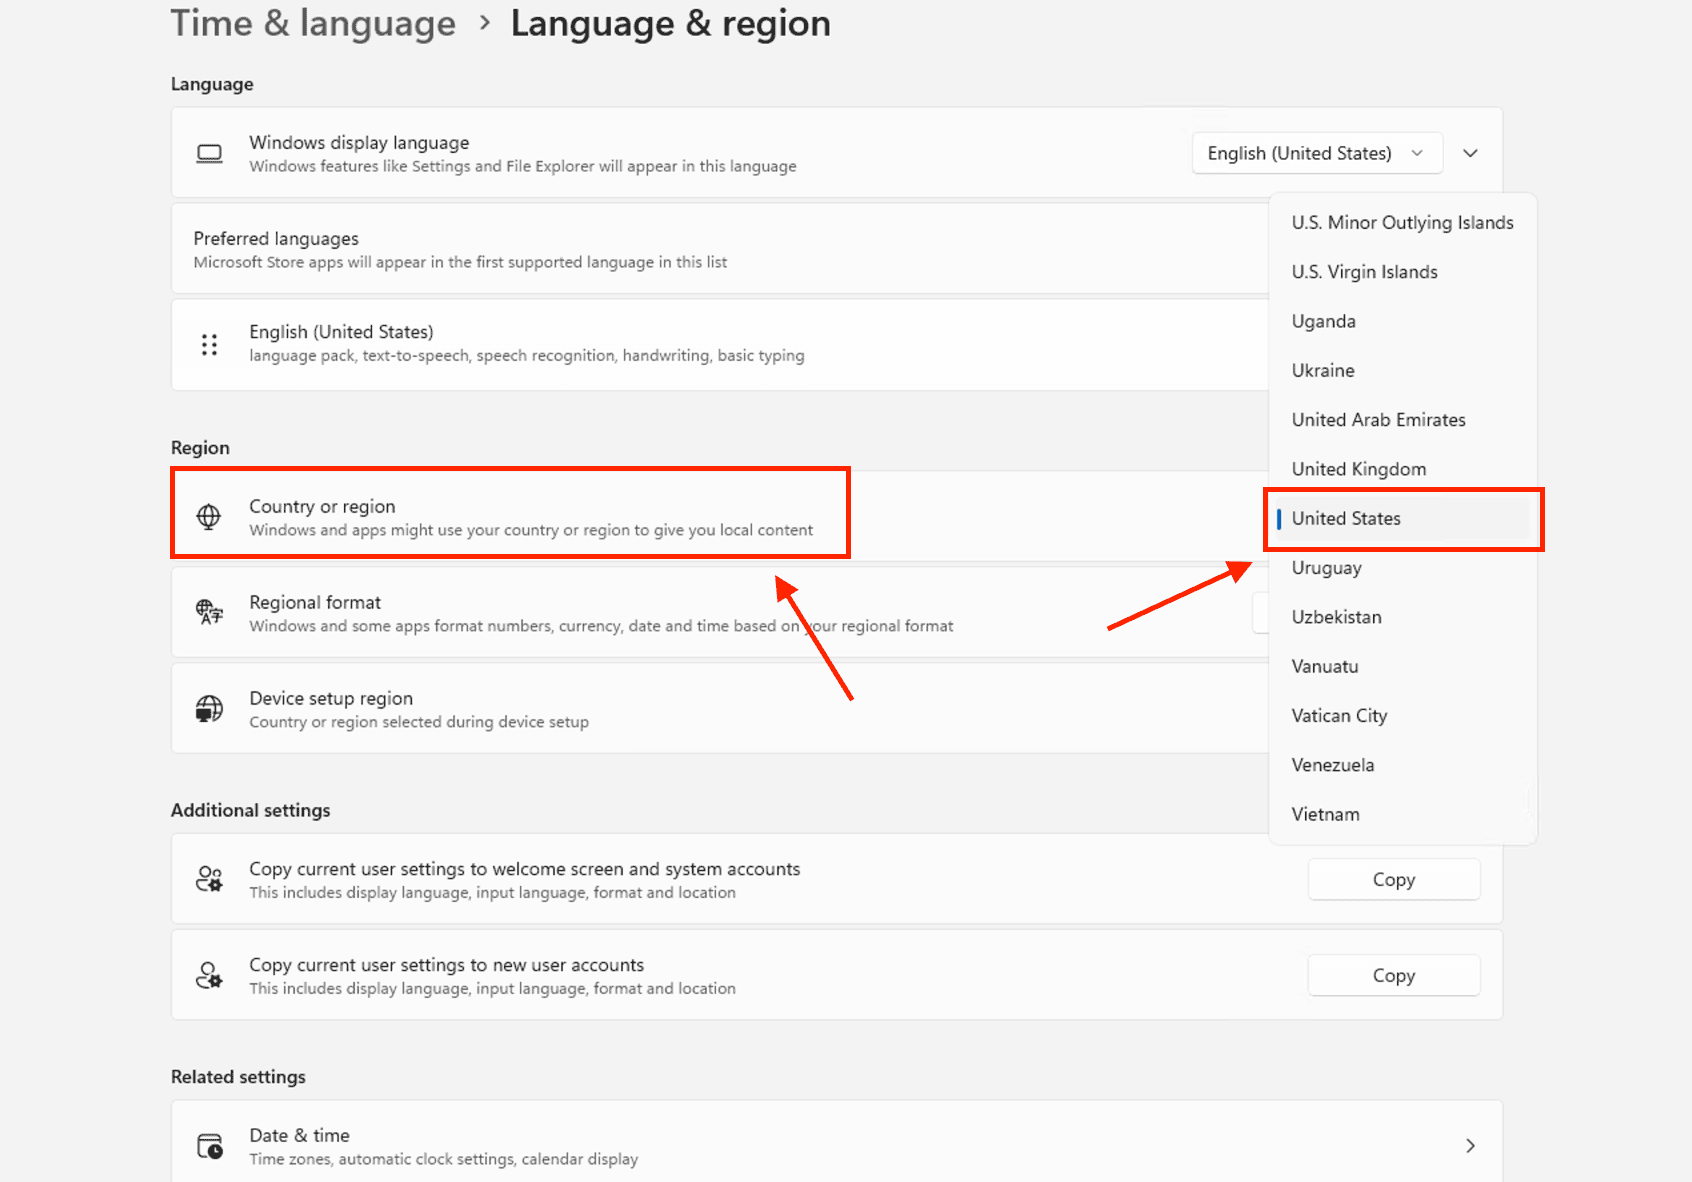Viewport: 1692px width, 1182px height.
Task: Click the Device setup region icon
Action: point(209,709)
